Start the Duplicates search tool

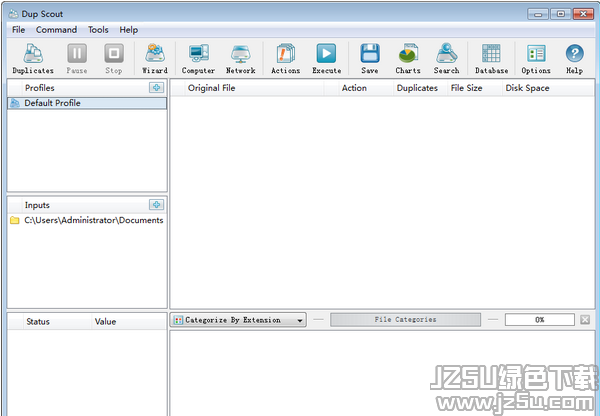[x=33, y=58]
